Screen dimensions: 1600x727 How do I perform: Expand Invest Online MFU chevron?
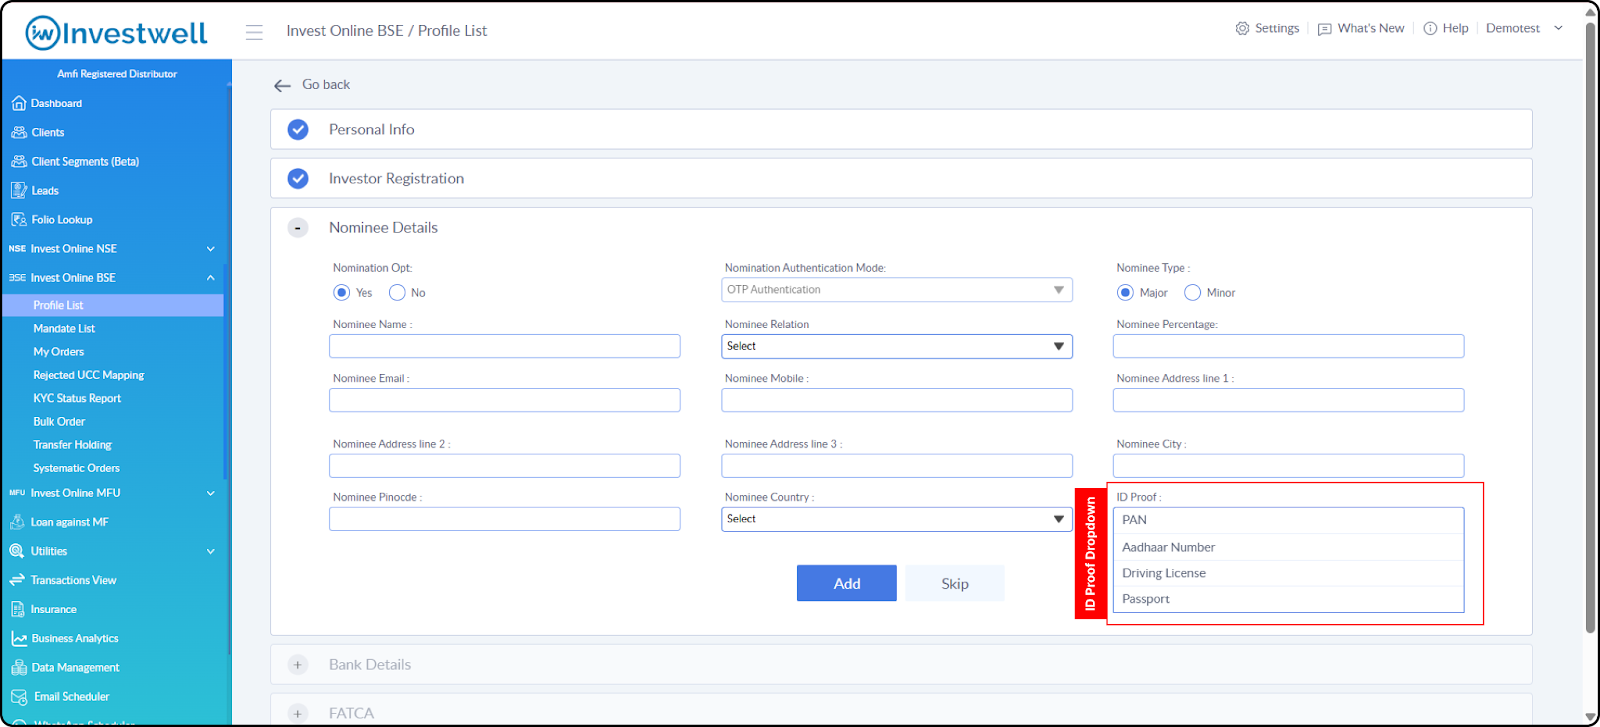pos(211,493)
